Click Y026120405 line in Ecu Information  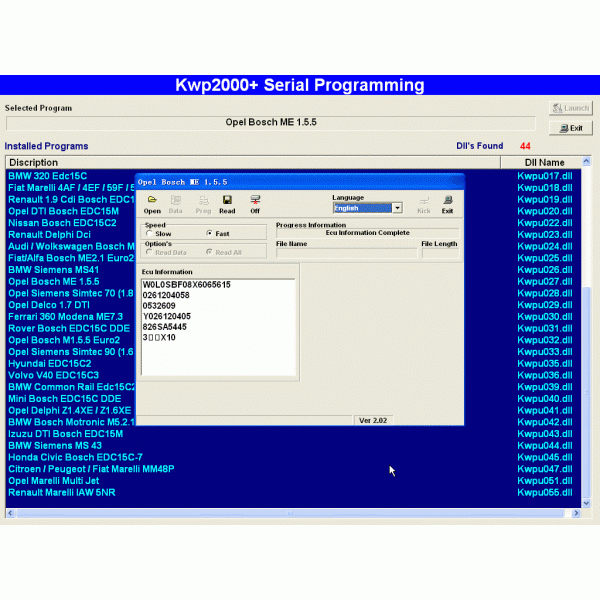tap(166, 316)
